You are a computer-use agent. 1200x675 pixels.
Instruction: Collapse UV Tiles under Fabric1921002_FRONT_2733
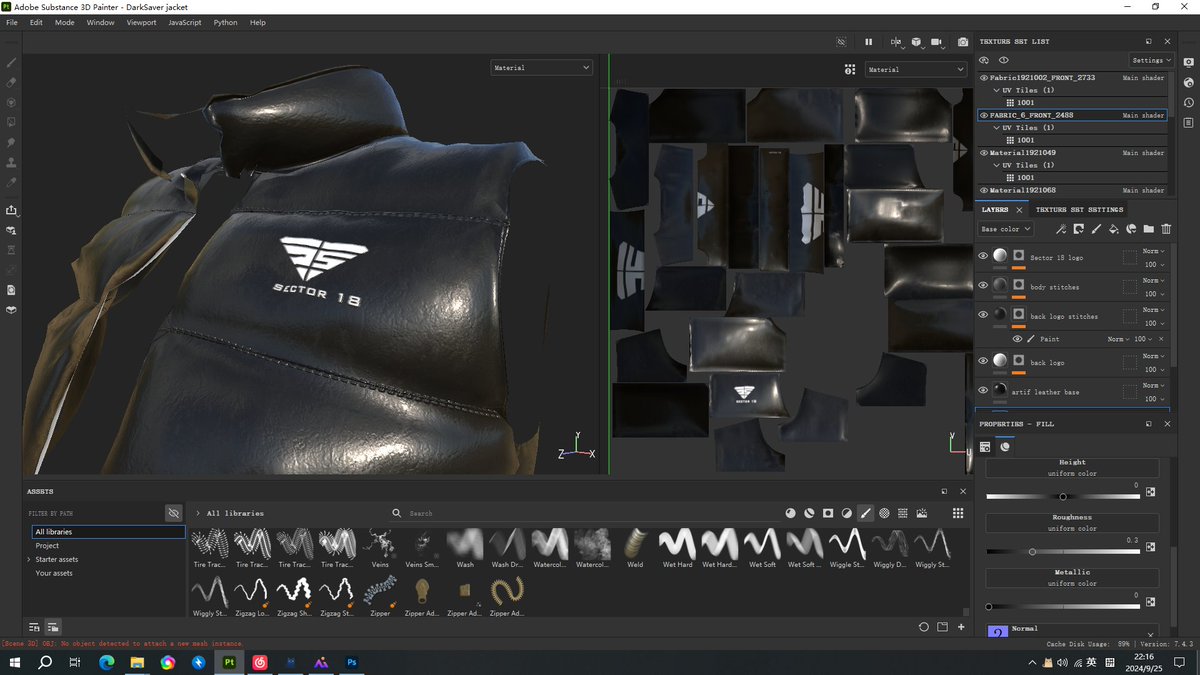pos(996,90)
